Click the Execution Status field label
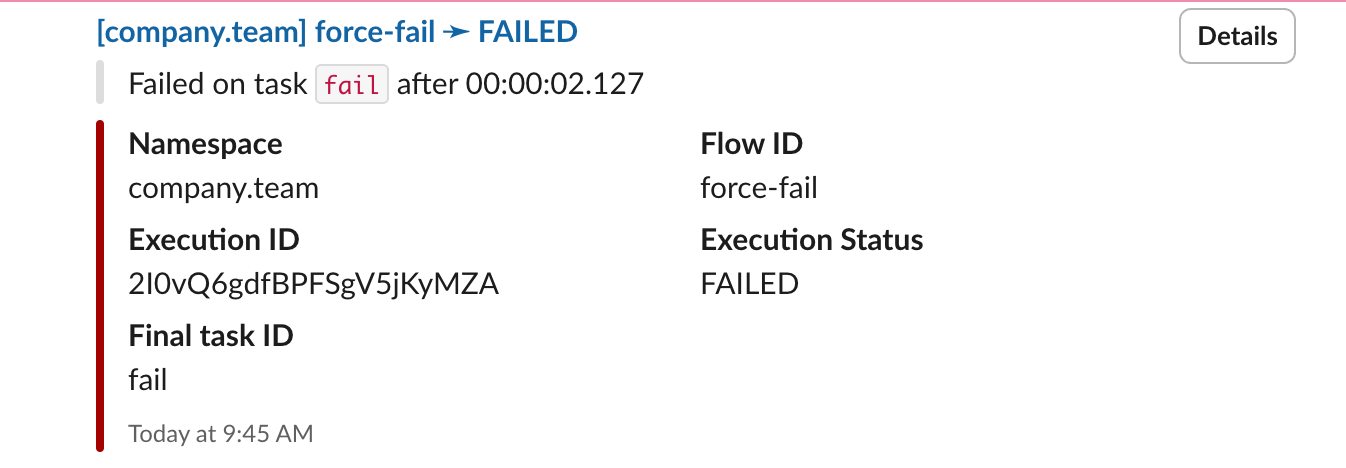 click(x=811, y=240)
